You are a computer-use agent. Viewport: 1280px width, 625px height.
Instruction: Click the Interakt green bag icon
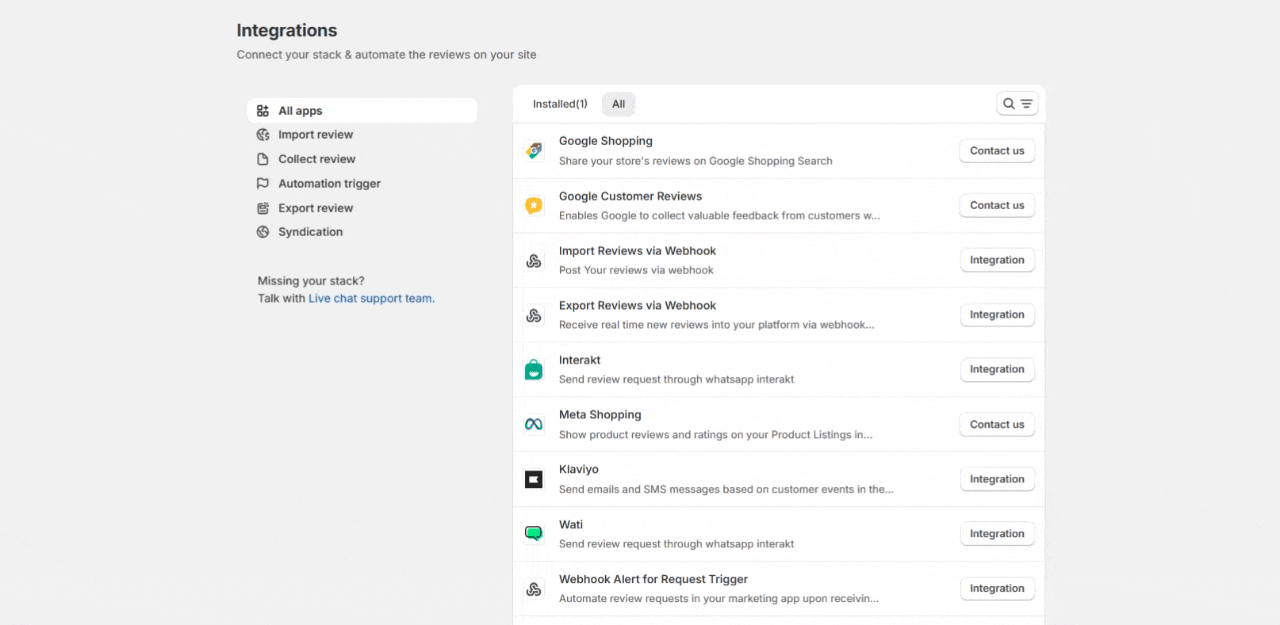point(534,370)
